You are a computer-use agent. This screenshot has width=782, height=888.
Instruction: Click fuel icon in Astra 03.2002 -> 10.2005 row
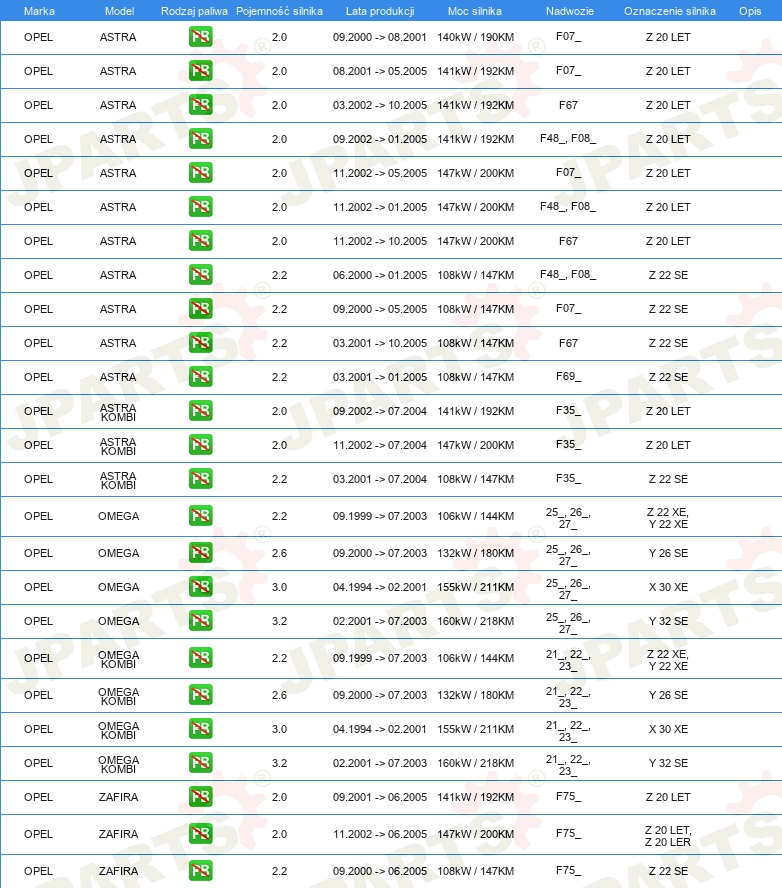point(200,105)
